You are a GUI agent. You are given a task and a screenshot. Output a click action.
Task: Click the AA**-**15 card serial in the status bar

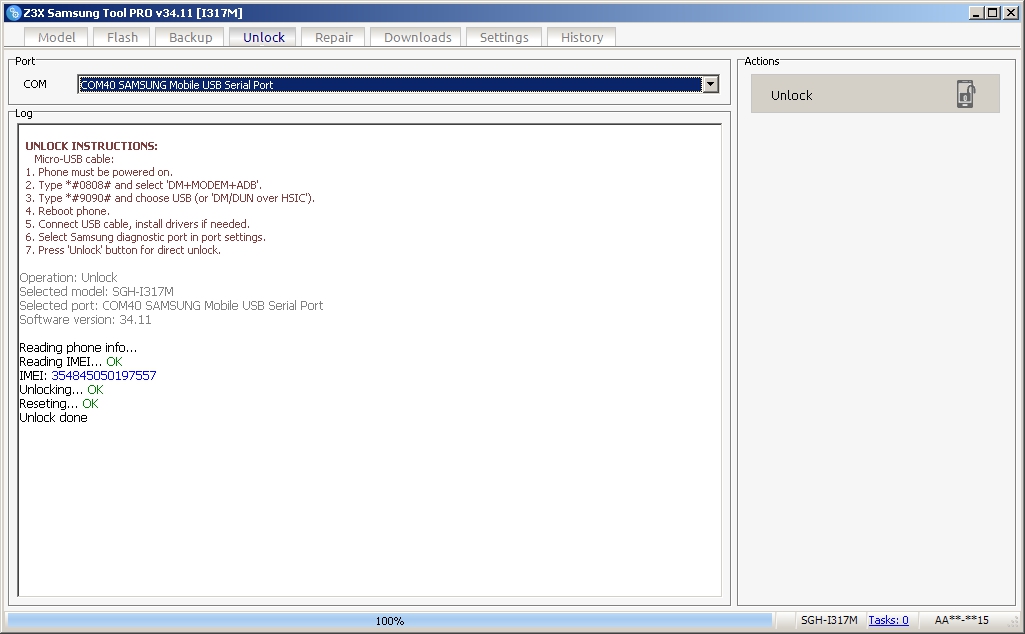coord(962,620)
